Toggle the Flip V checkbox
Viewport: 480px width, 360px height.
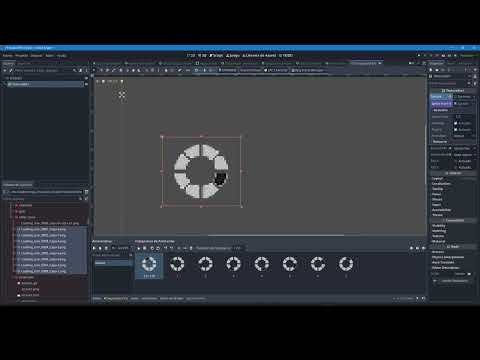tap(456, 167)
